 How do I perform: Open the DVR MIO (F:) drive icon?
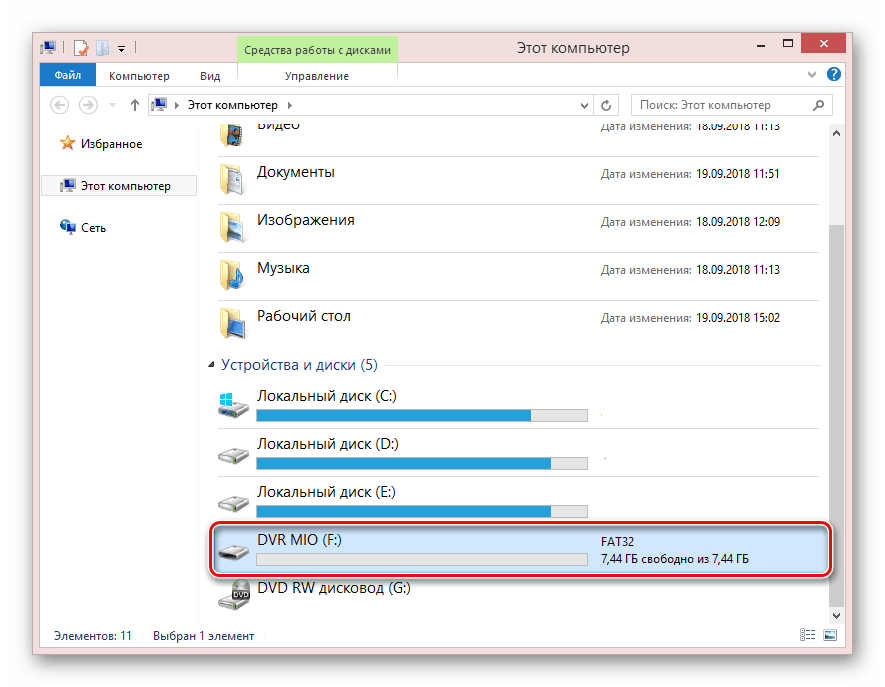tap(233, 550)
